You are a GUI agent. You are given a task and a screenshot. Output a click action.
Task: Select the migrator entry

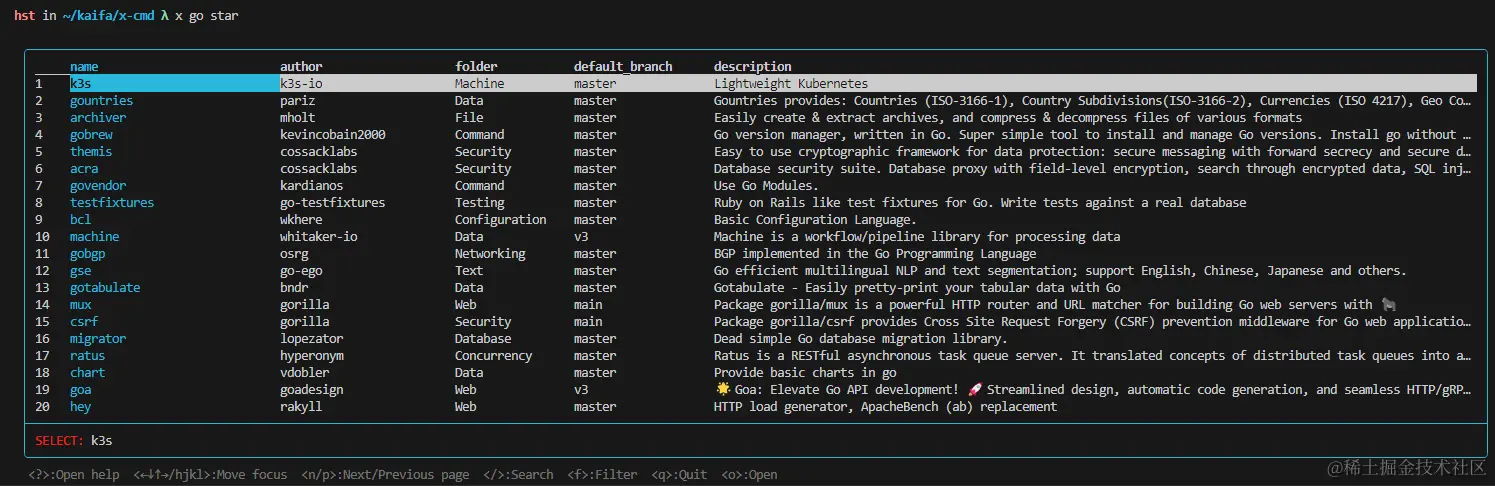pos(98,339)
